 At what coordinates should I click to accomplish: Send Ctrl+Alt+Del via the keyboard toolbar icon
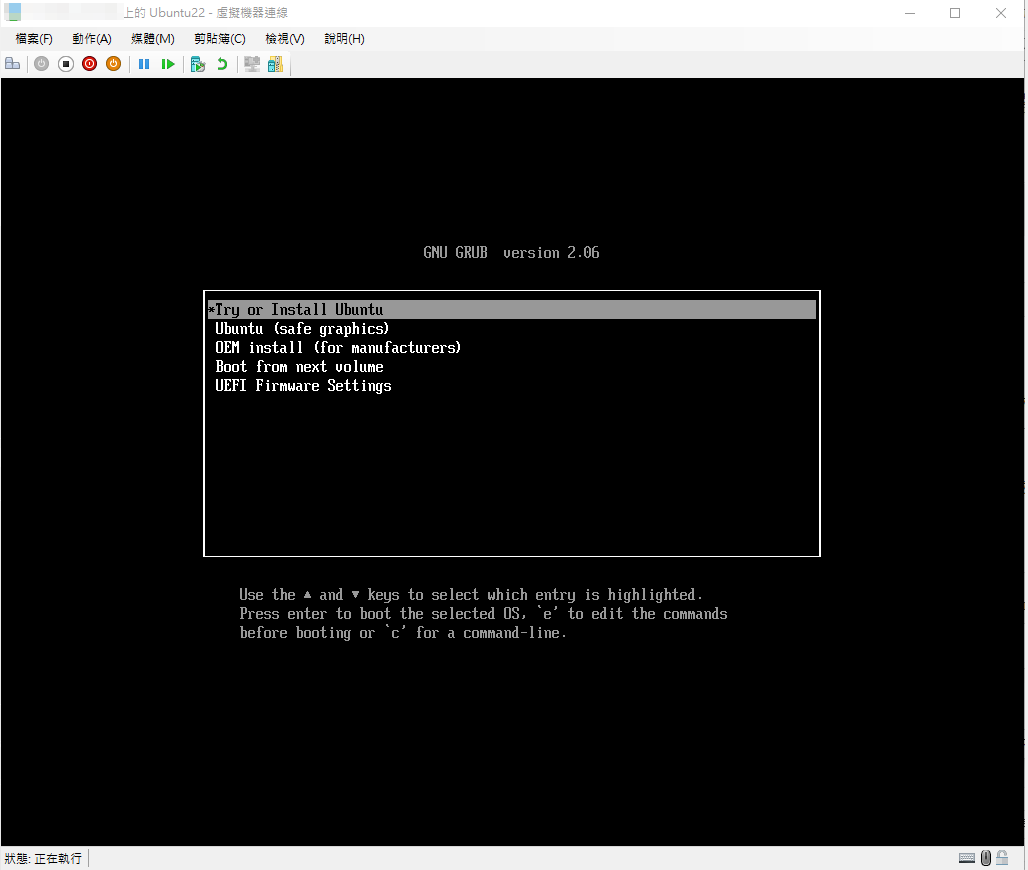click(x=12, y=64)
